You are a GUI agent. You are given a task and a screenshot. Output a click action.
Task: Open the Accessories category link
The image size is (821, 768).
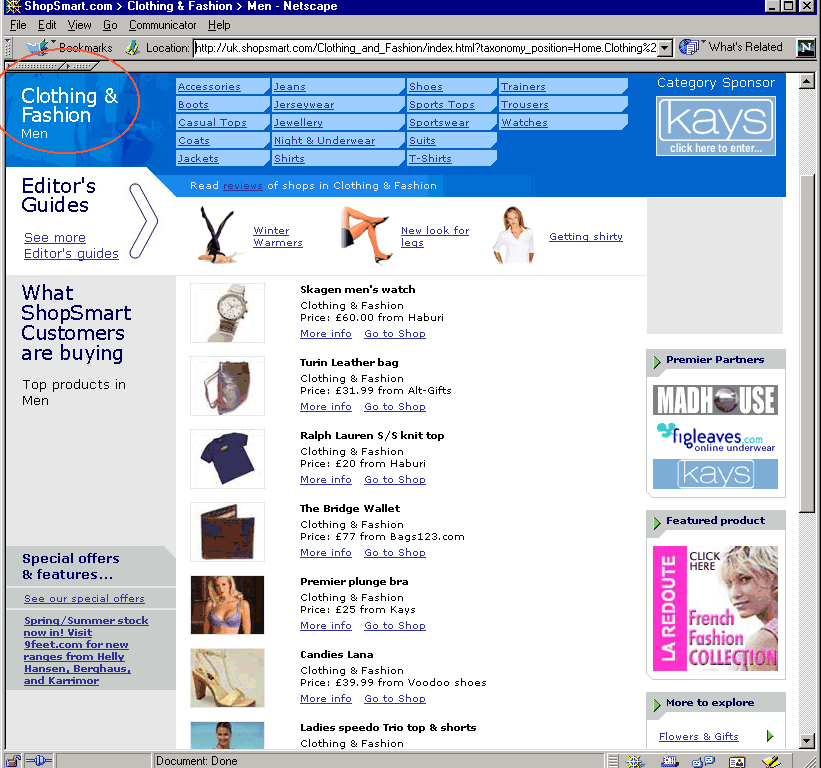[209, 87]
